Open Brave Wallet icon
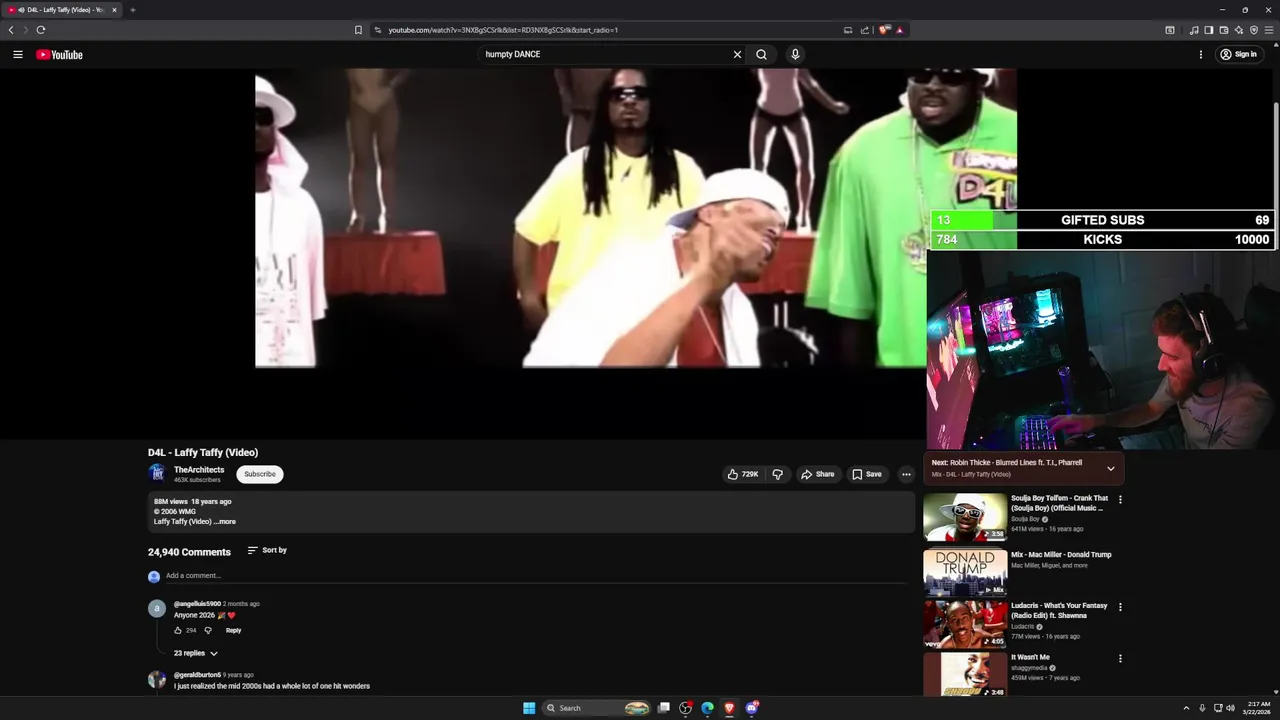Viewport: 1280px width, 720px height. [1223, 30]
